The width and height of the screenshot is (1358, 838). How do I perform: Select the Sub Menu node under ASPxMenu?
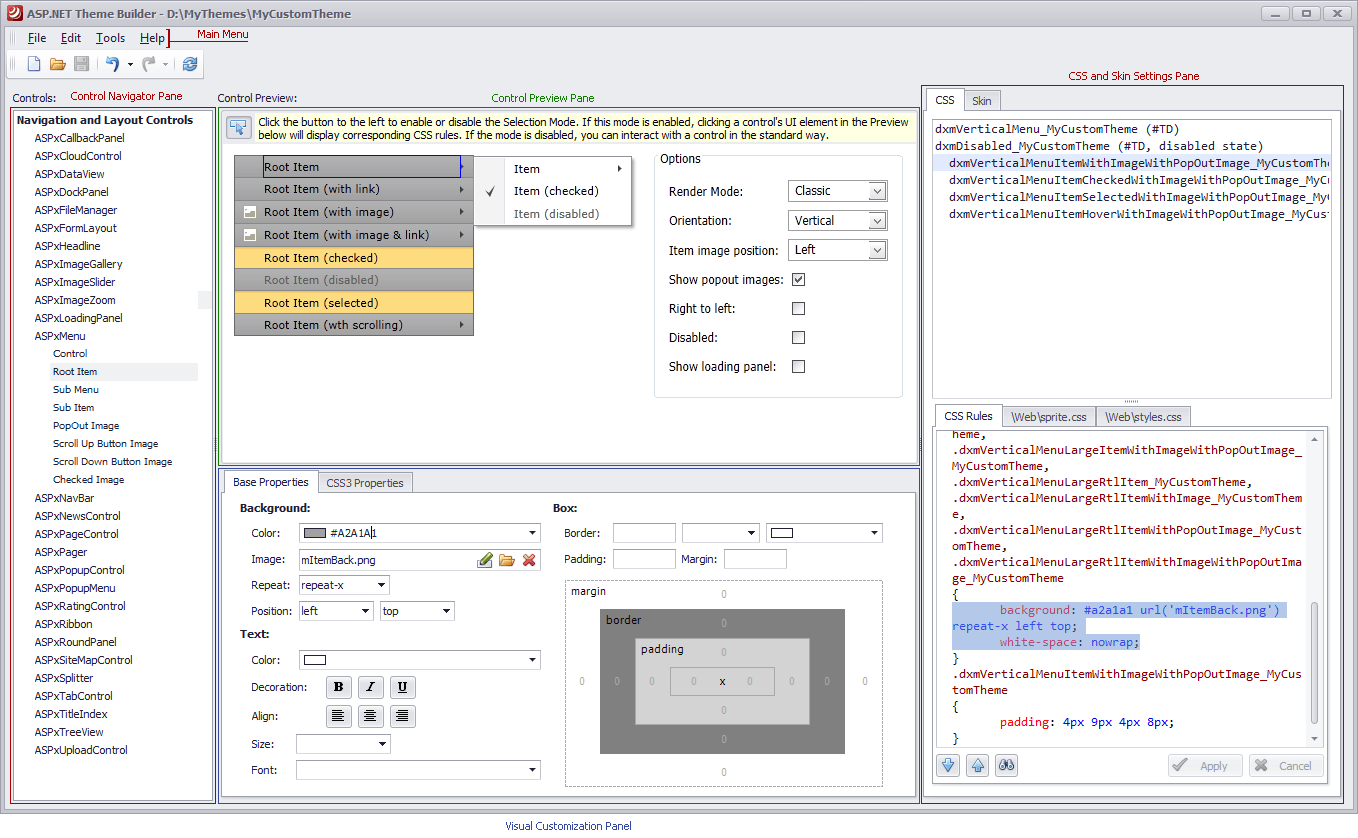[x=76, y=390]
